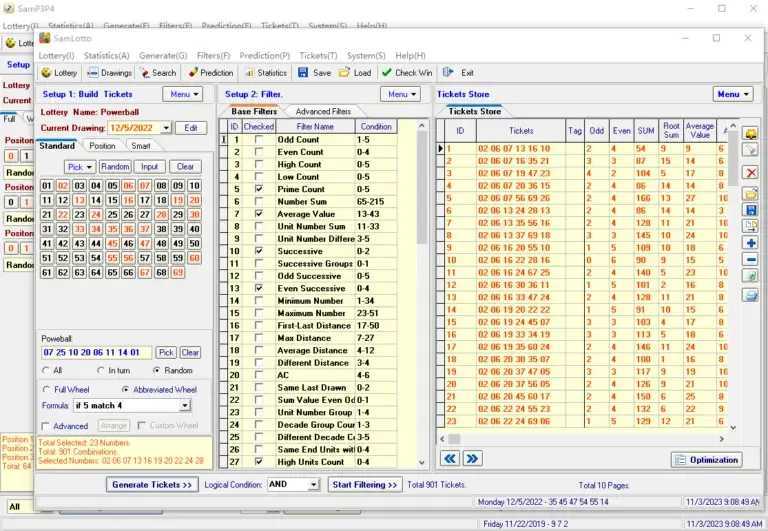Uncheck the Successive filter checkbox
Viewport: 768px width, 531px height.
(x=259, y=251)
